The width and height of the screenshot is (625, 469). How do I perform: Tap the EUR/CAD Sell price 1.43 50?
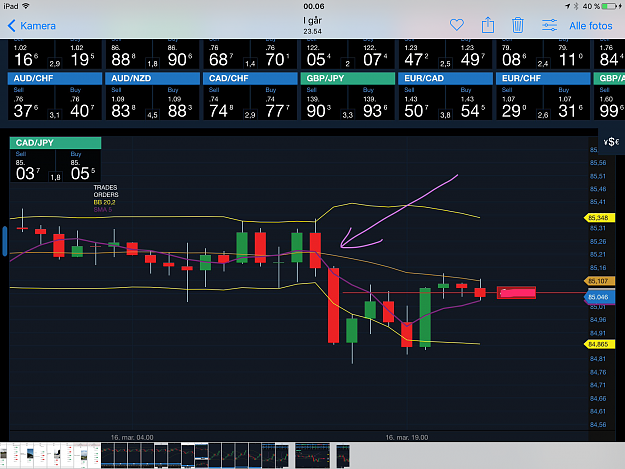(x=417, y=107)
